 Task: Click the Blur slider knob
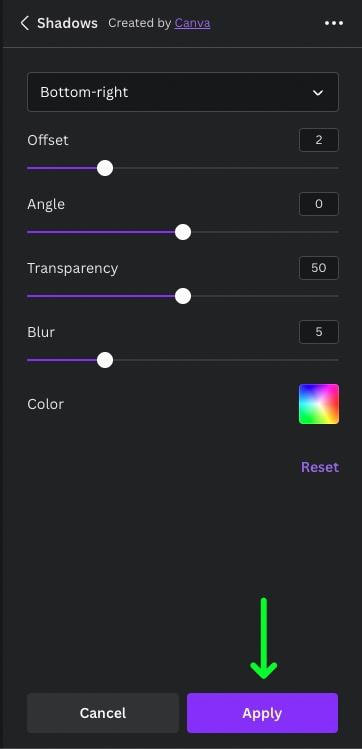(x=105, y=360)
